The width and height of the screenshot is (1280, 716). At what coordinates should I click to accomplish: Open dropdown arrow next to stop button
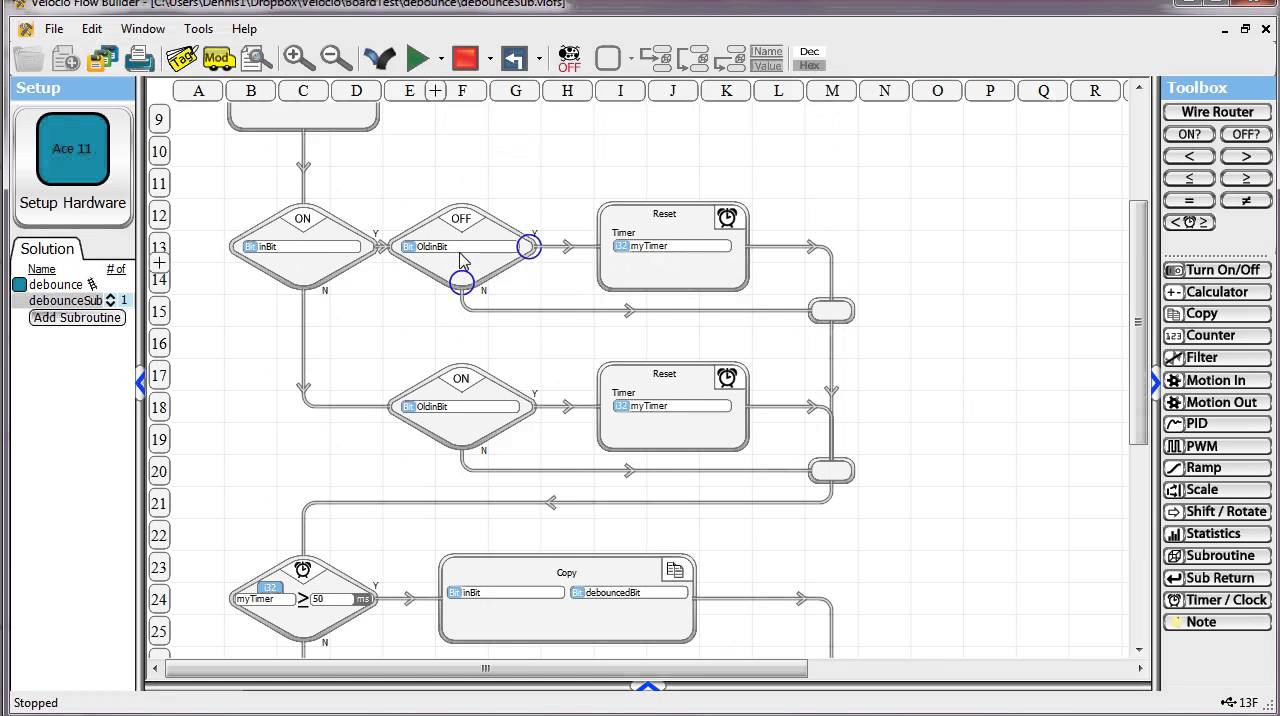point(490,59)
